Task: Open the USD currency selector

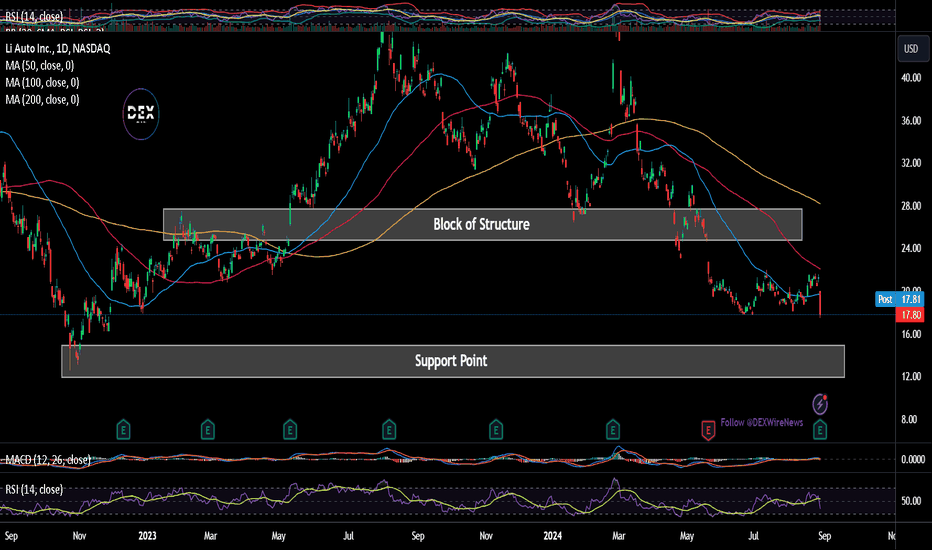Action: [912, 49]
